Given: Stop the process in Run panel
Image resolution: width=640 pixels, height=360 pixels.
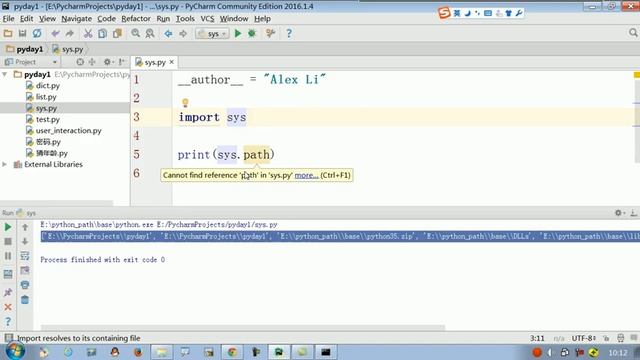Looking at the screenshot, I should [8, 242].
